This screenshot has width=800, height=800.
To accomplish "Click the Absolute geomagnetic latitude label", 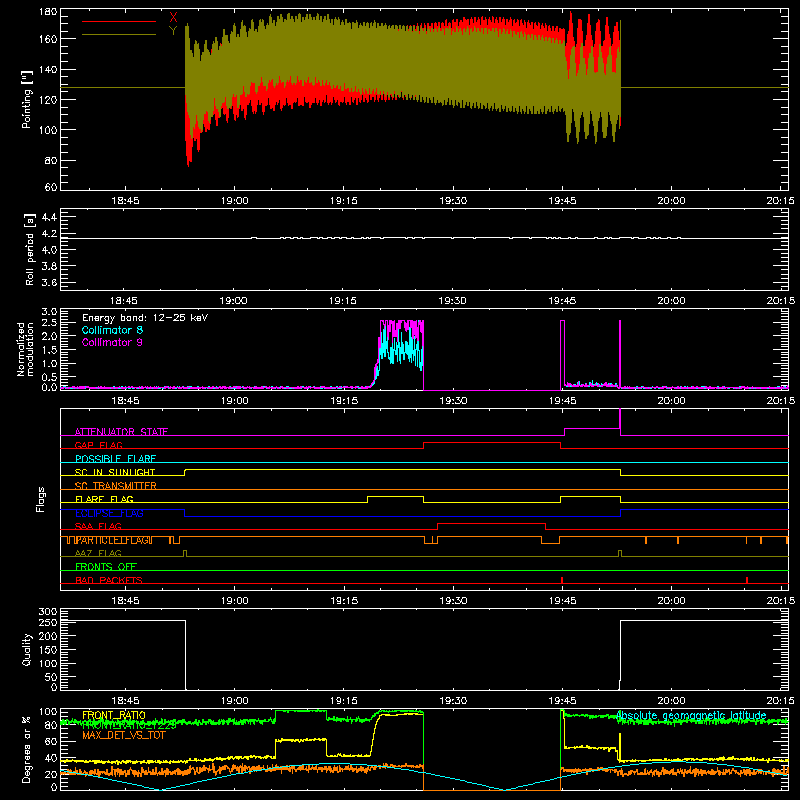I will pos(691,715).
